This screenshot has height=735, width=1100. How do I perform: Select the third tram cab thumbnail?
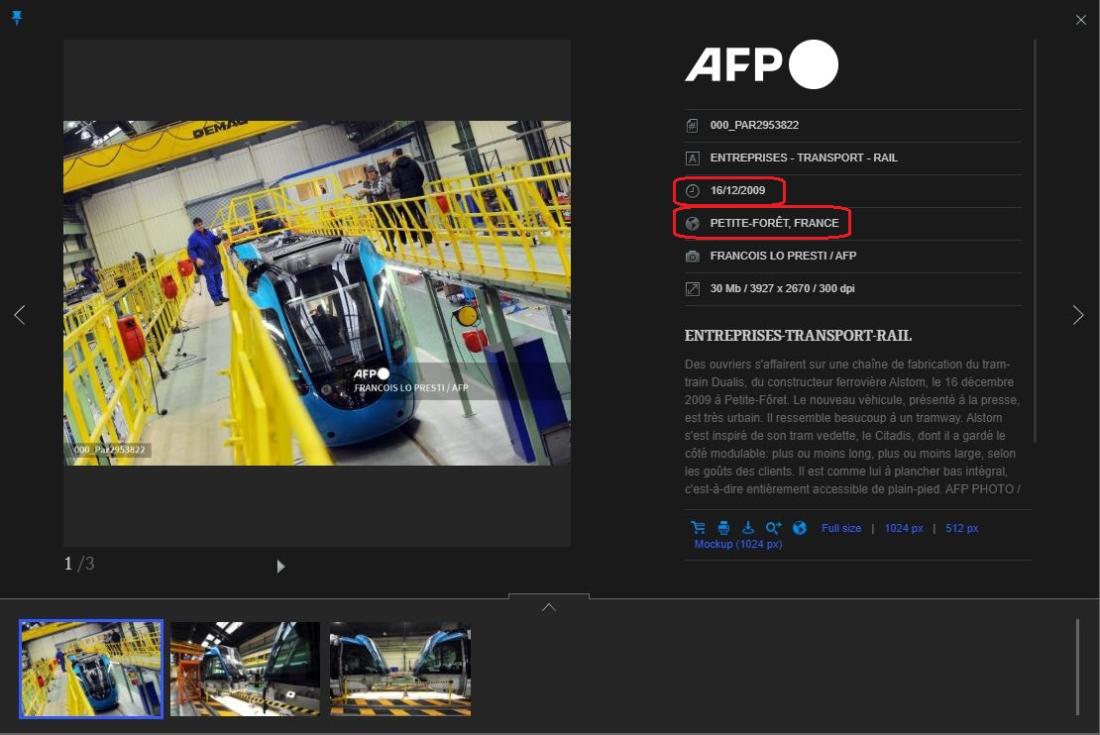[x=400, y=668]
